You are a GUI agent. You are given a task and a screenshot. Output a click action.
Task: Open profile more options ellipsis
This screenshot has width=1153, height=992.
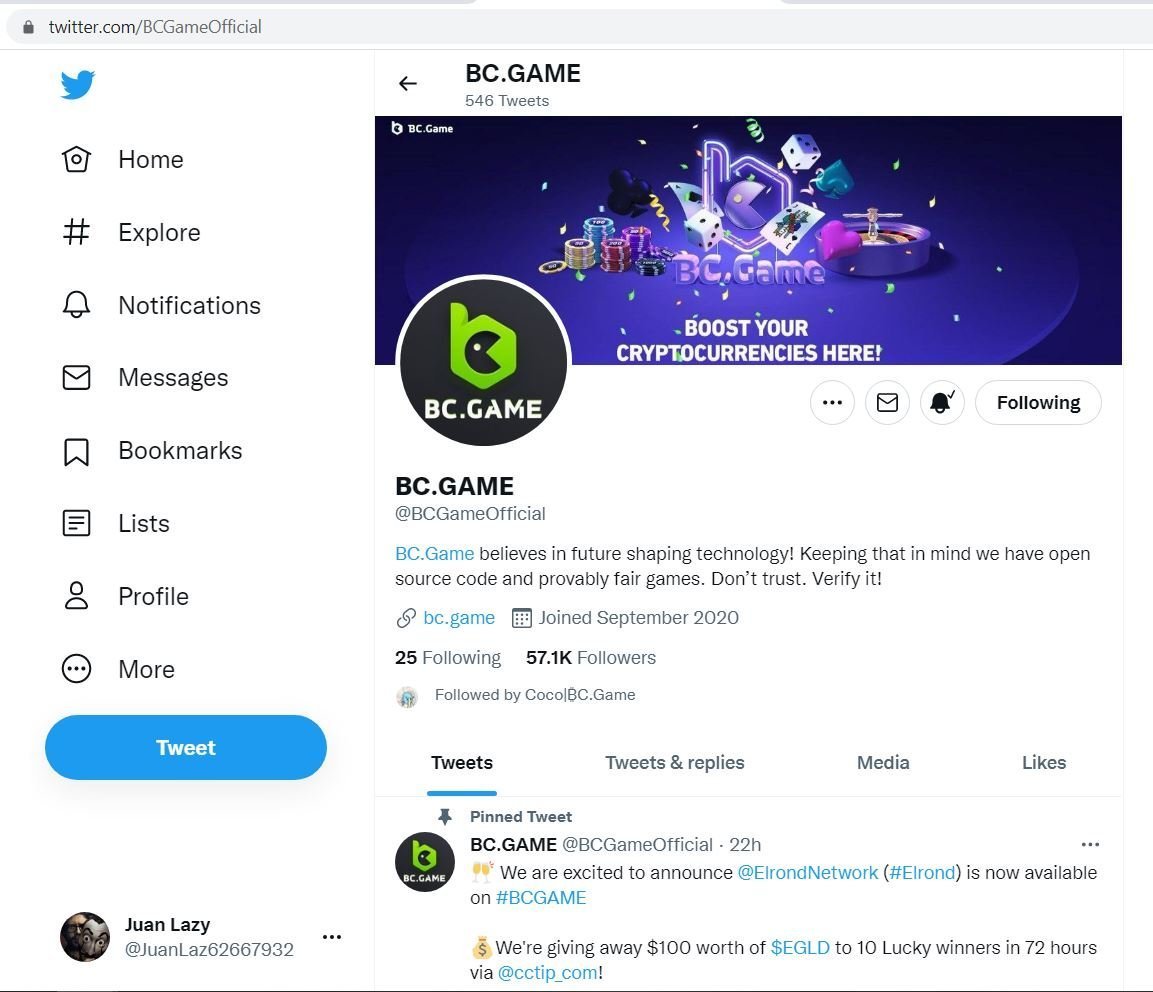(x=832, y=403)
